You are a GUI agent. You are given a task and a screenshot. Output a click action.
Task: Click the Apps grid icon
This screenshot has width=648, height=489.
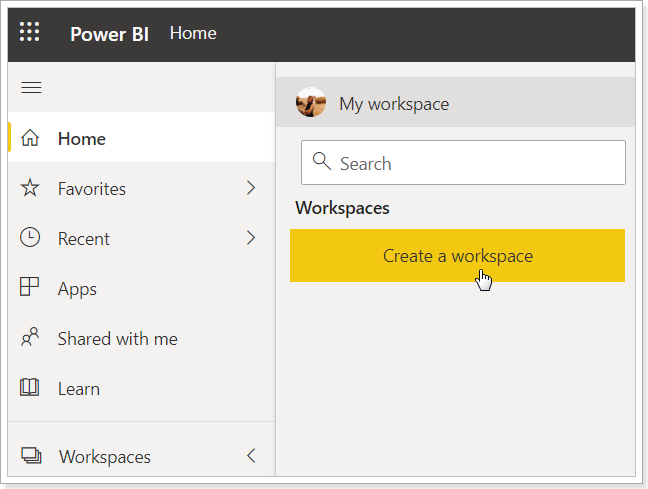[x=29, y=287]
